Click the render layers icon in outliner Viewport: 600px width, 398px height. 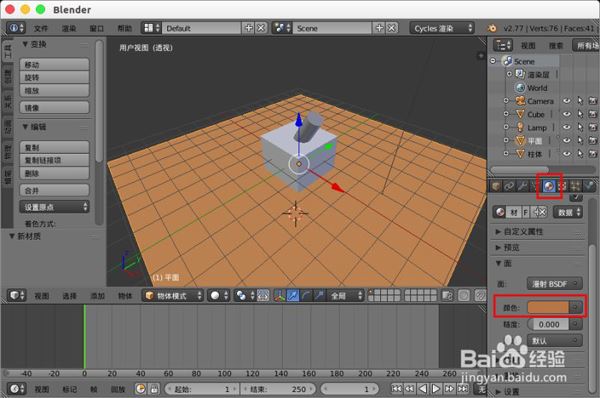(520, 74)
